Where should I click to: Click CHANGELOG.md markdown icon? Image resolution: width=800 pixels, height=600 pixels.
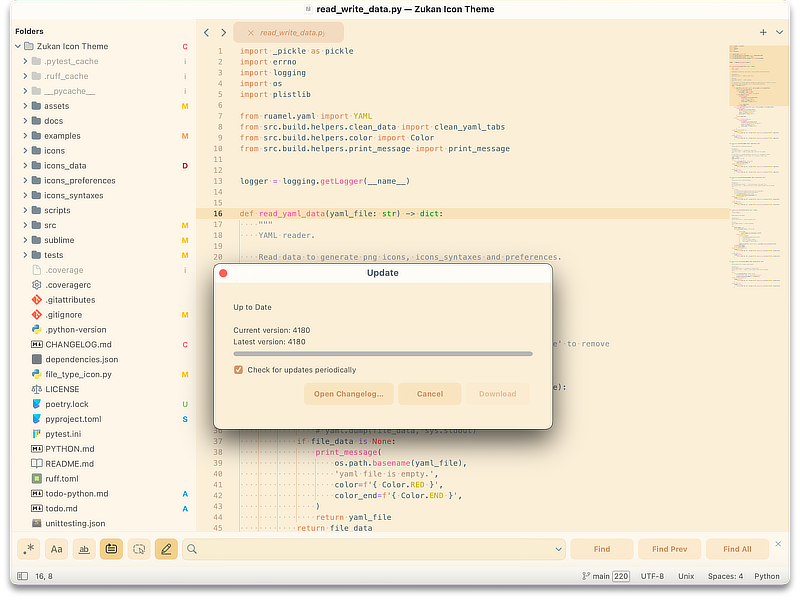[x=37, y=344]
